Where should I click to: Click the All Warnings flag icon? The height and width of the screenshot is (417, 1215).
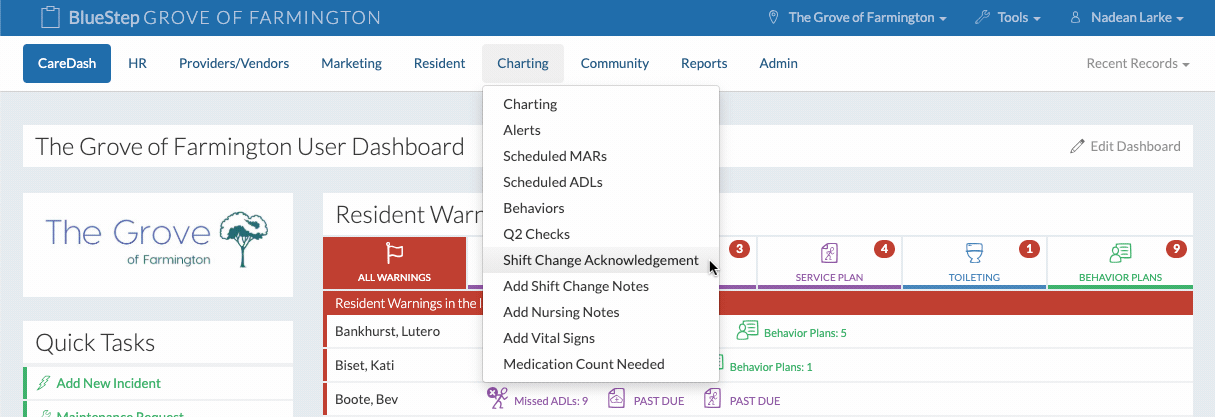(x=394, y=254)
